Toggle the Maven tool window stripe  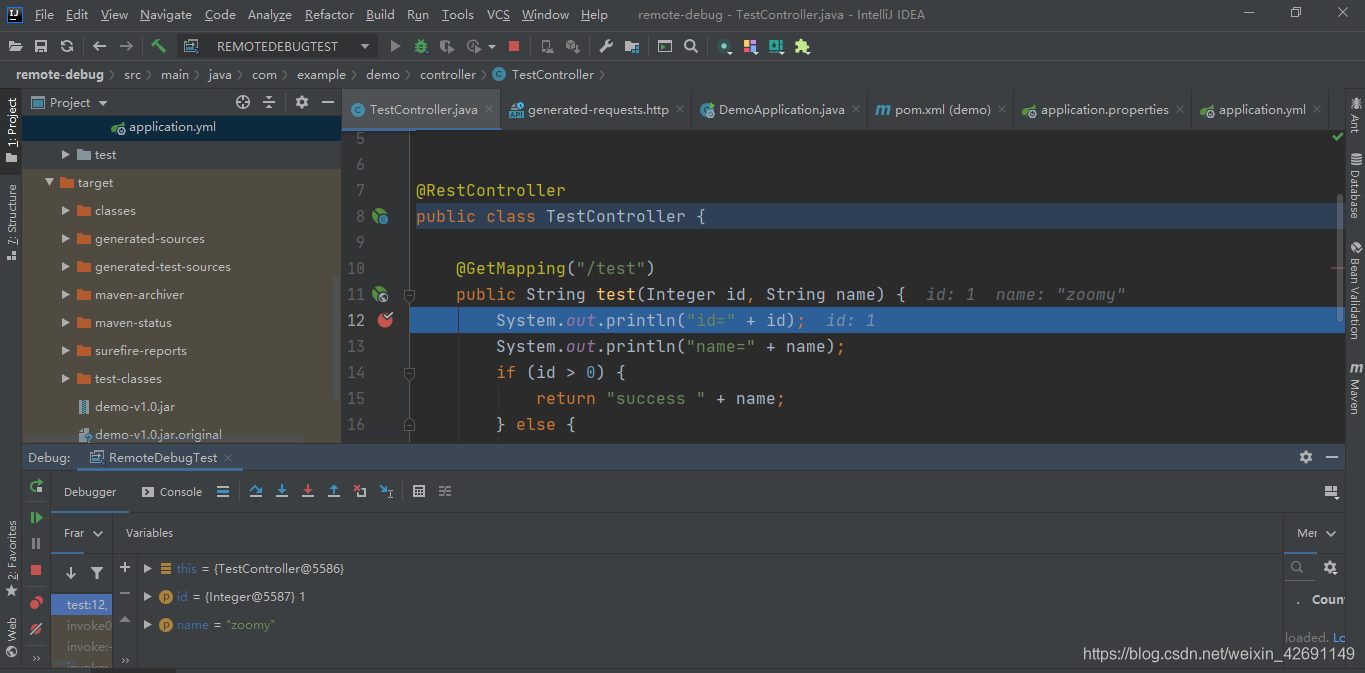1355,389
